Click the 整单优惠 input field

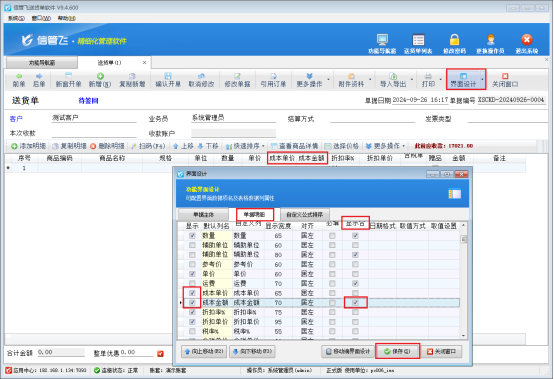tap(136, 353)
